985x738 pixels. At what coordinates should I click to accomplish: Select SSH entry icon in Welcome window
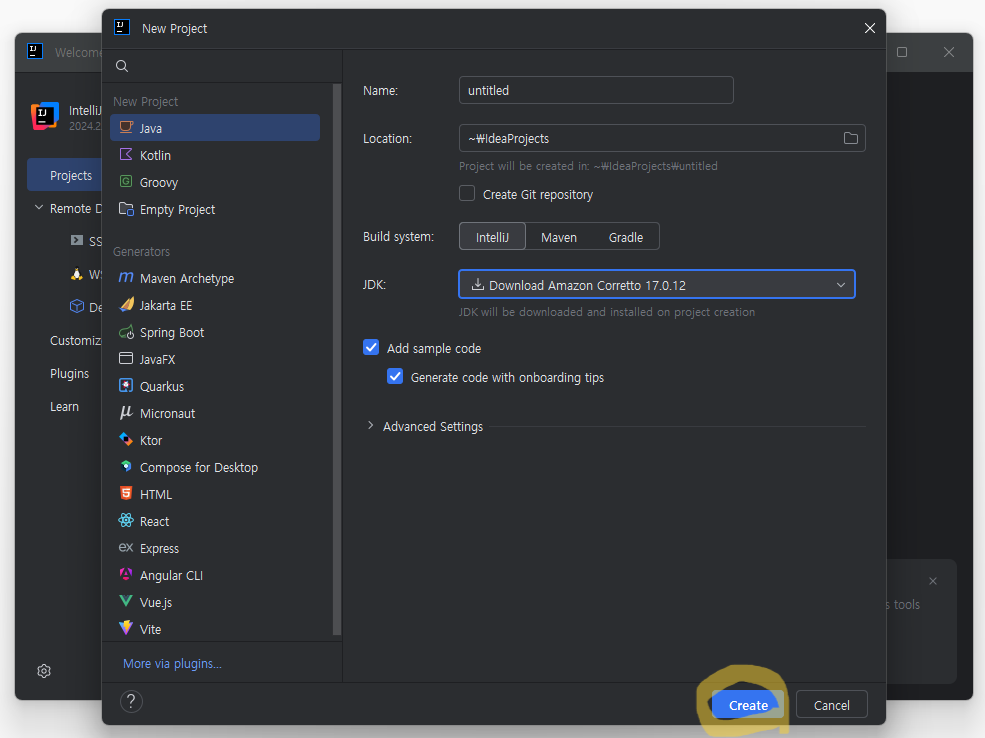click(x=77, y=241)
